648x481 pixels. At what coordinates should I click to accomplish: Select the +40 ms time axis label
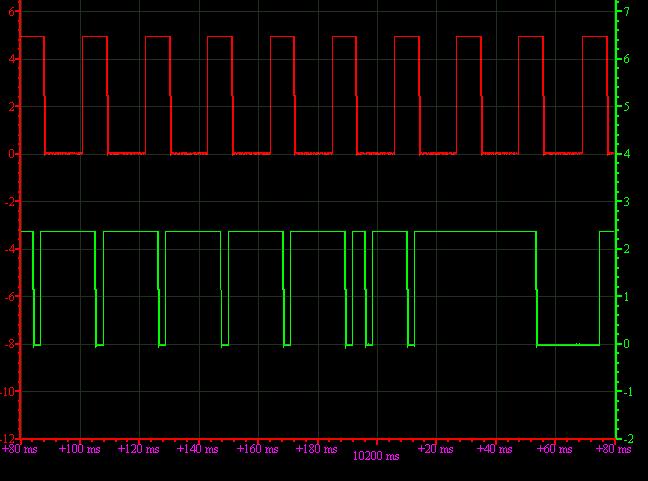(494, 450)
